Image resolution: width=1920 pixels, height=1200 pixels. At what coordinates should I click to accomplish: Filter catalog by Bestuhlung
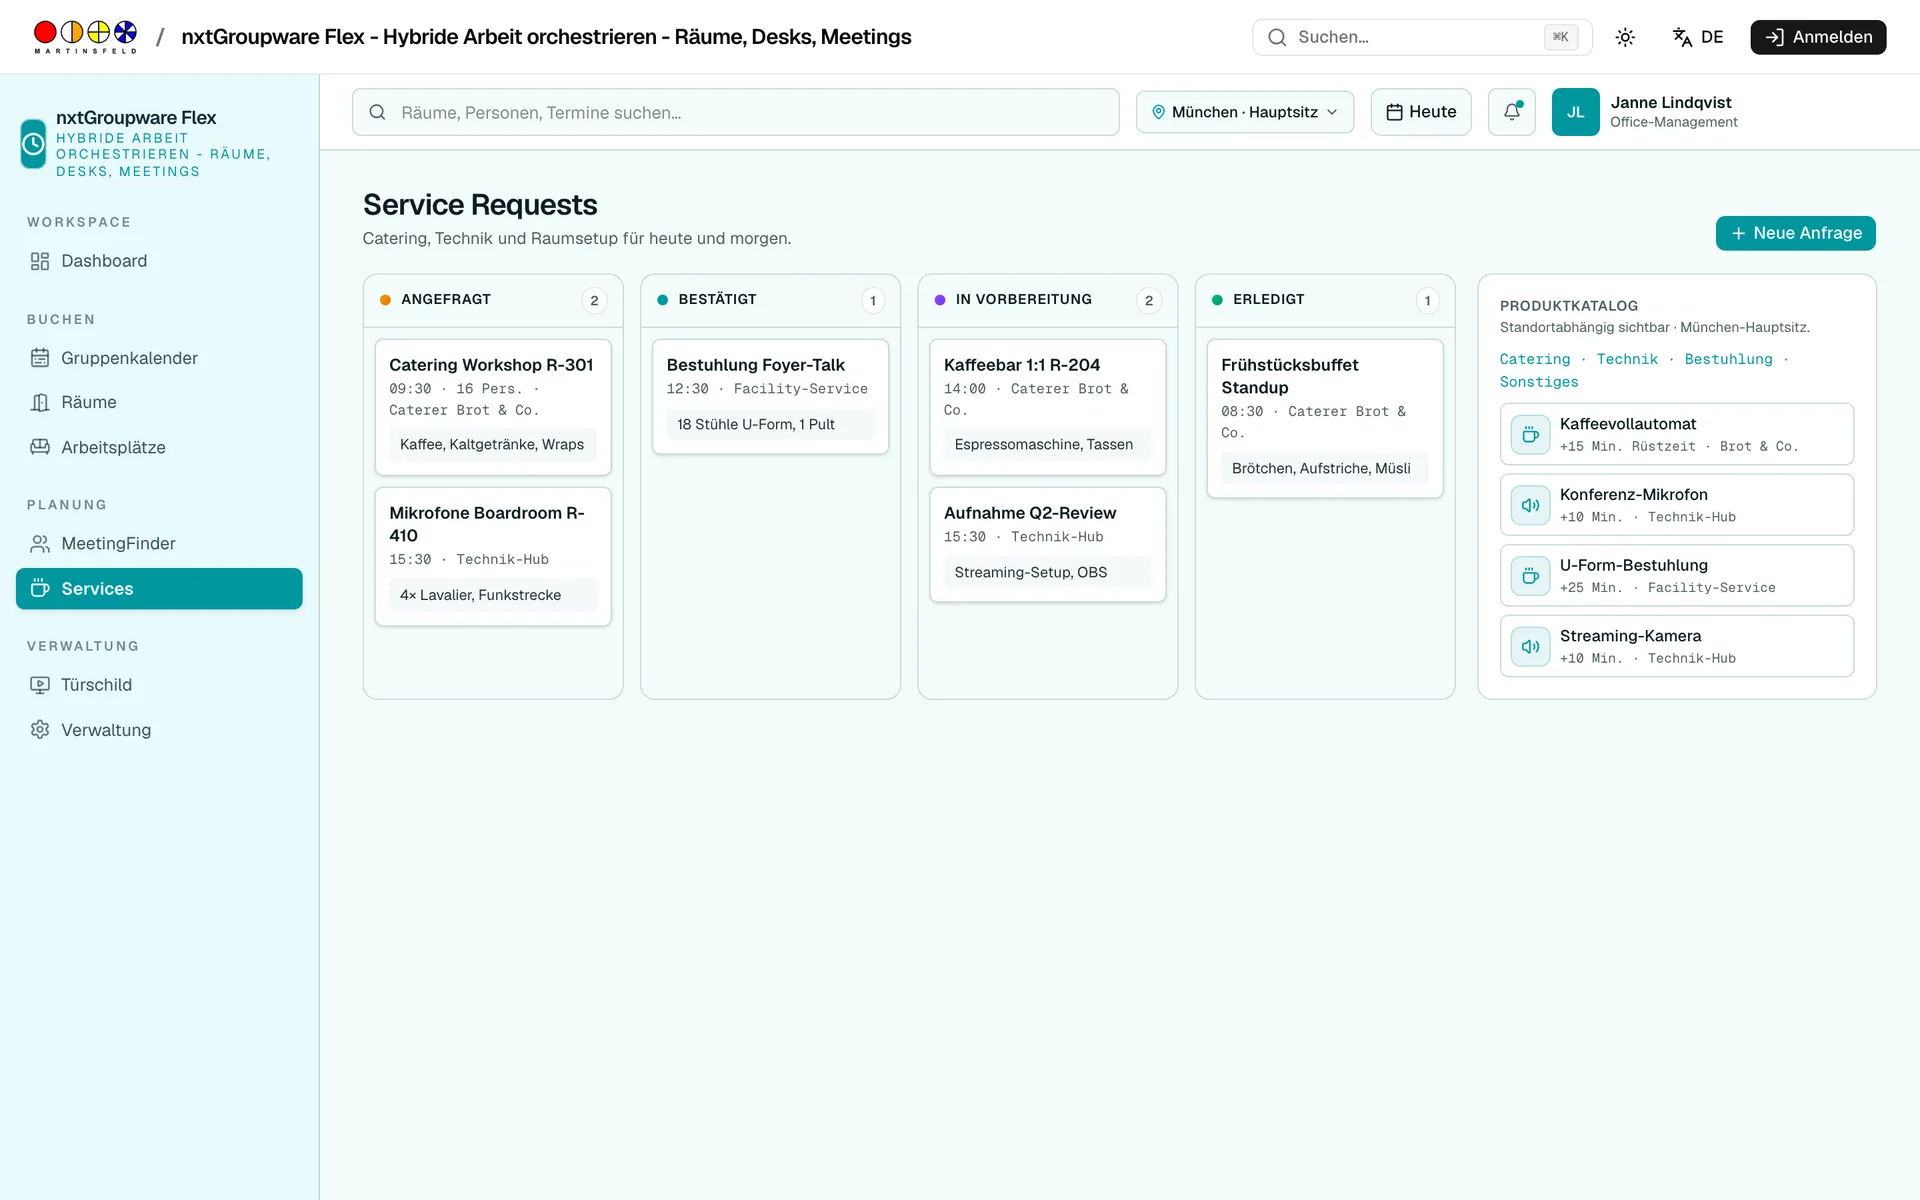pos(1727,359)
